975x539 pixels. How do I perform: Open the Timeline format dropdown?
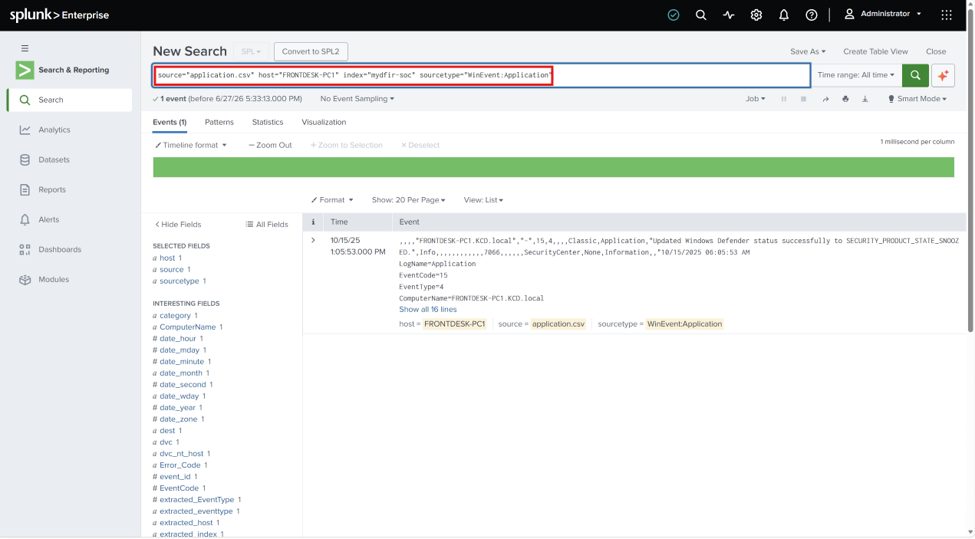(191, 145)
